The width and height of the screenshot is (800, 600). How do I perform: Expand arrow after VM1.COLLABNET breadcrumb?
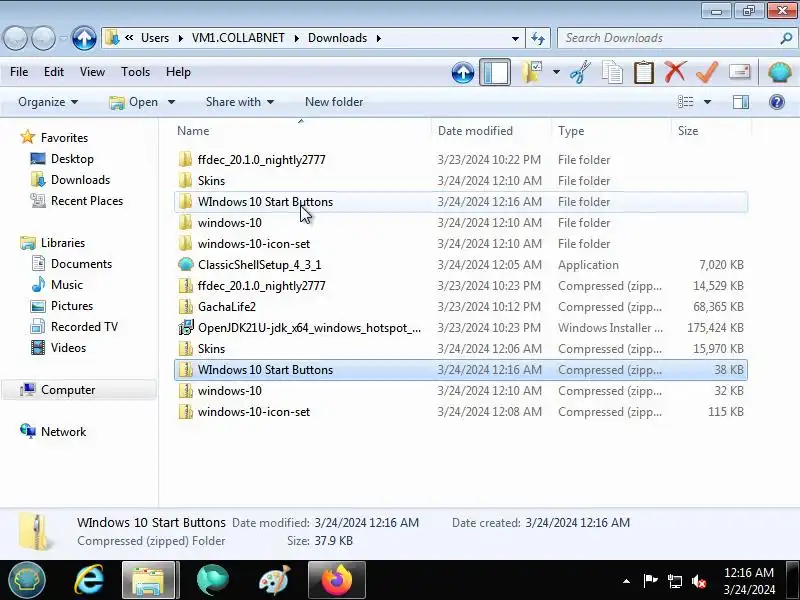[x=296, y=38]
